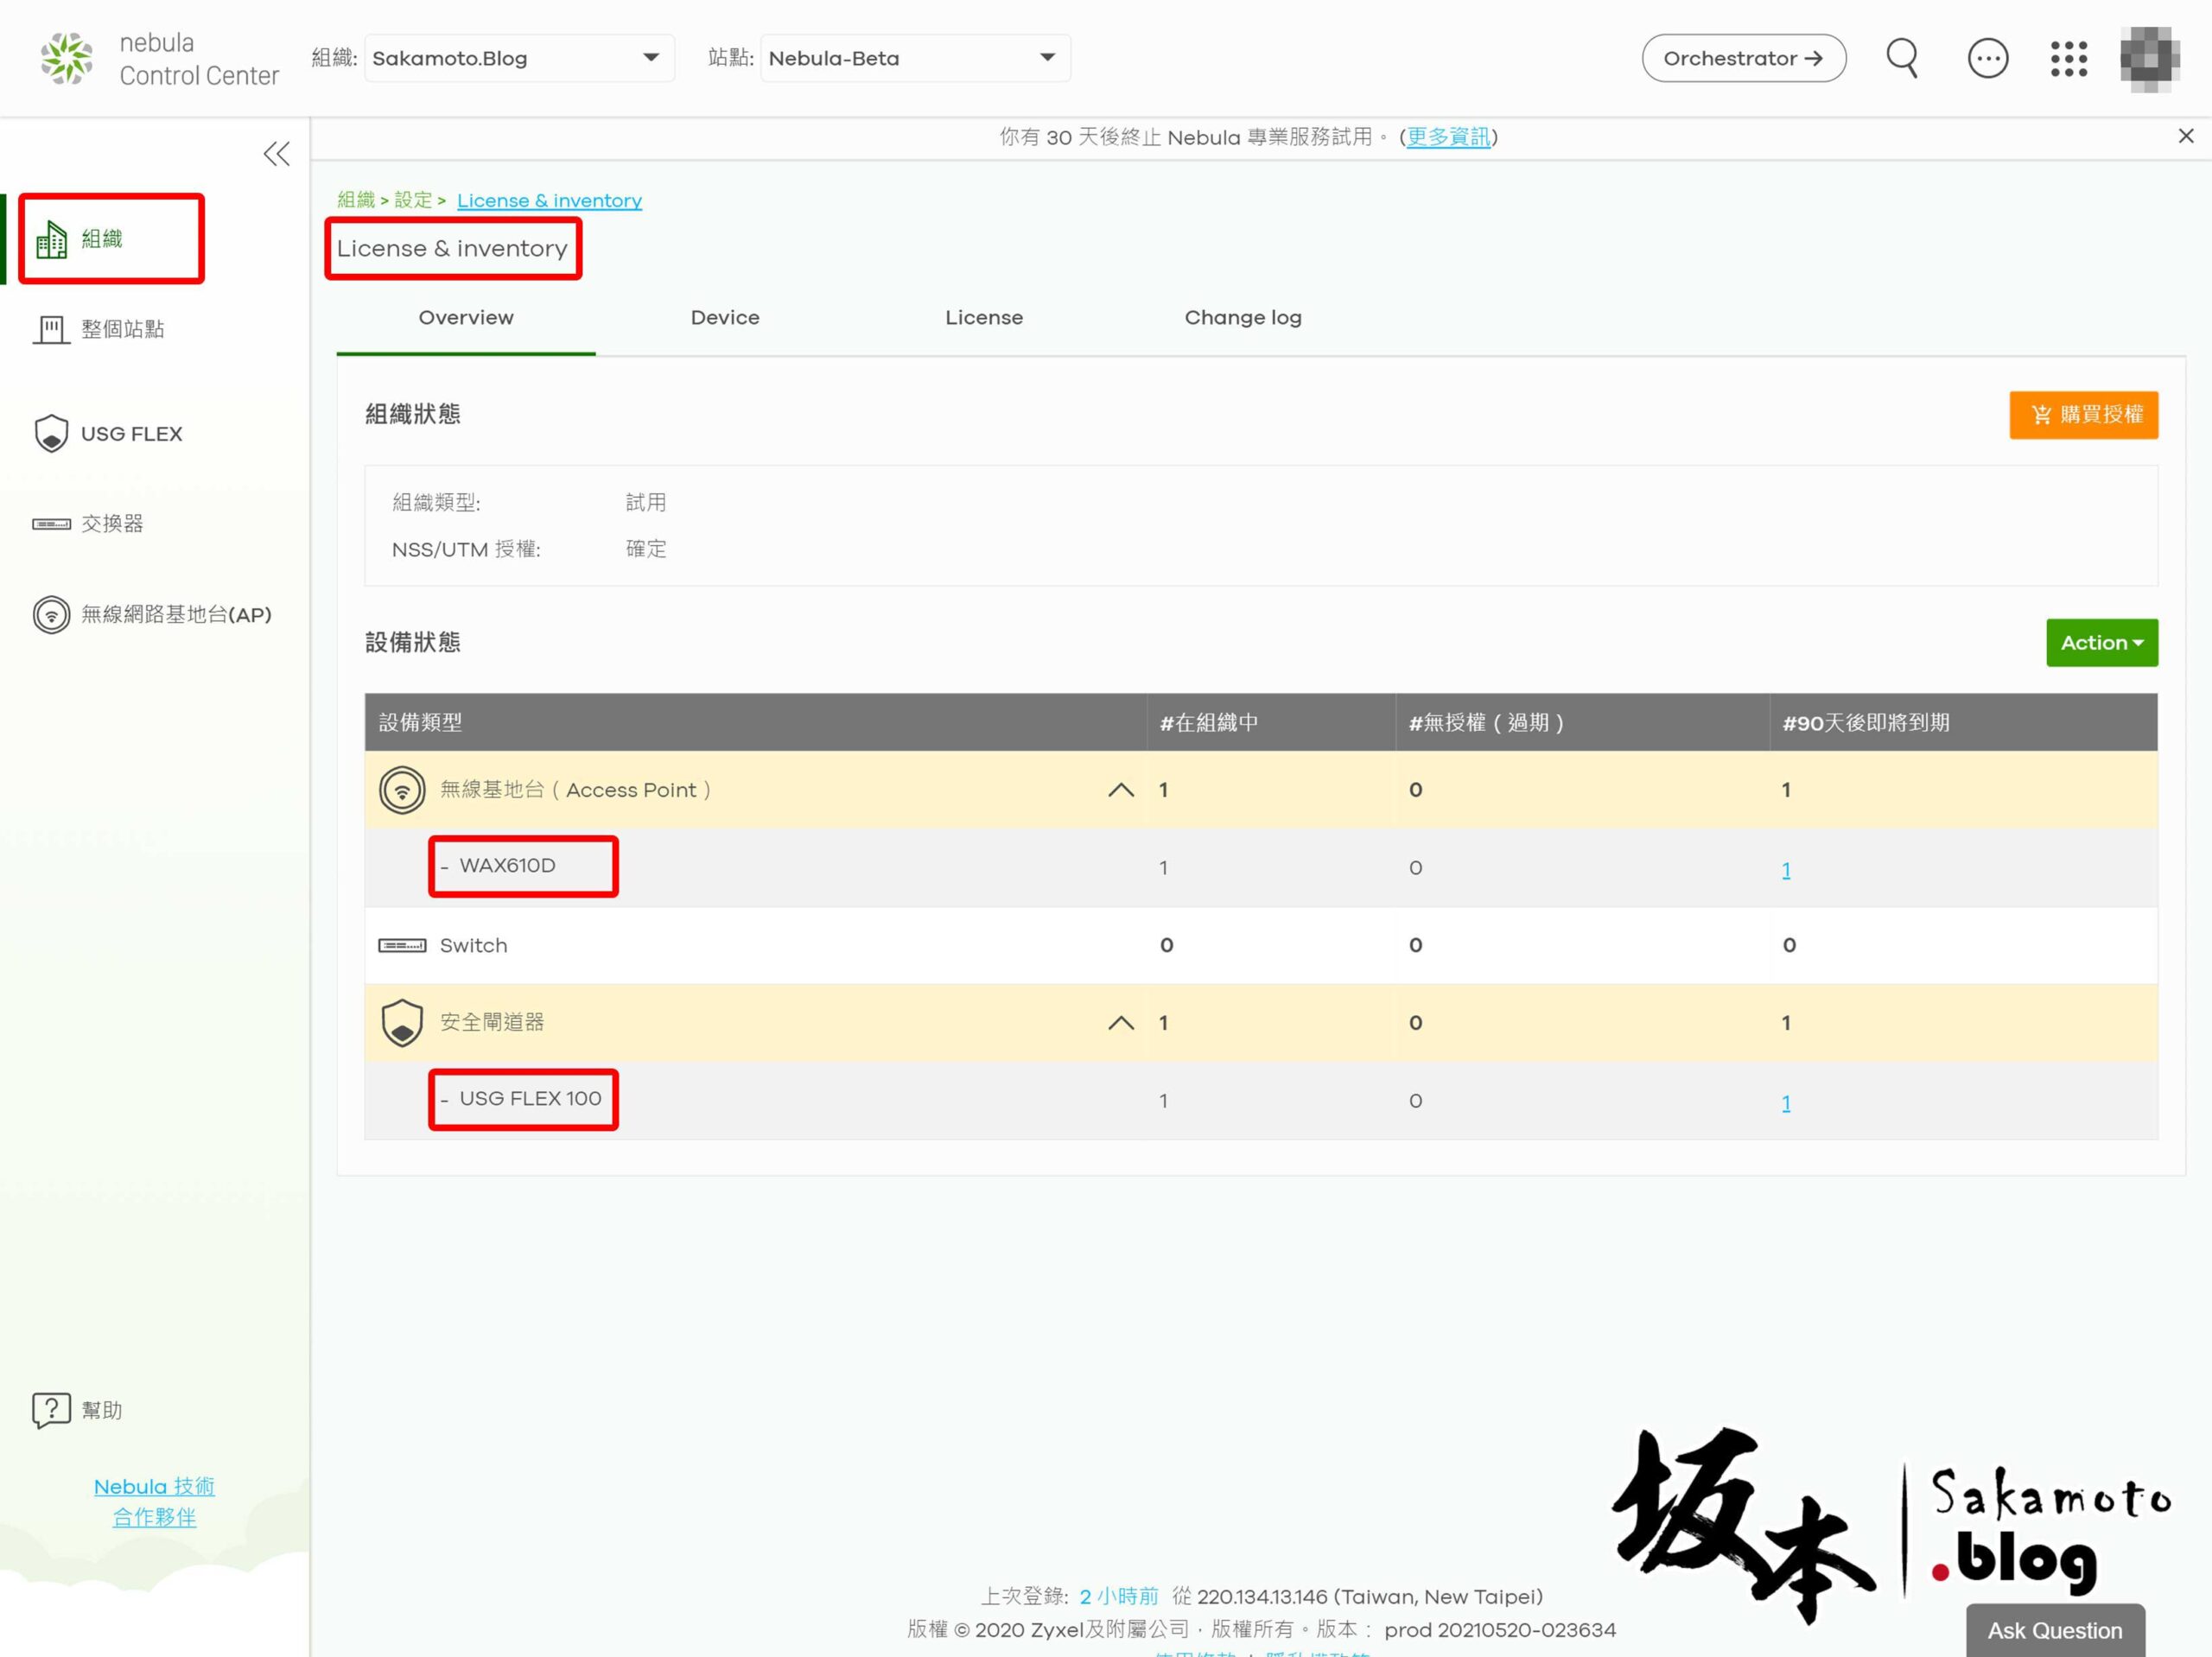
Task: Switch to the Change log tab
Action: click(x=1243, y=318)
